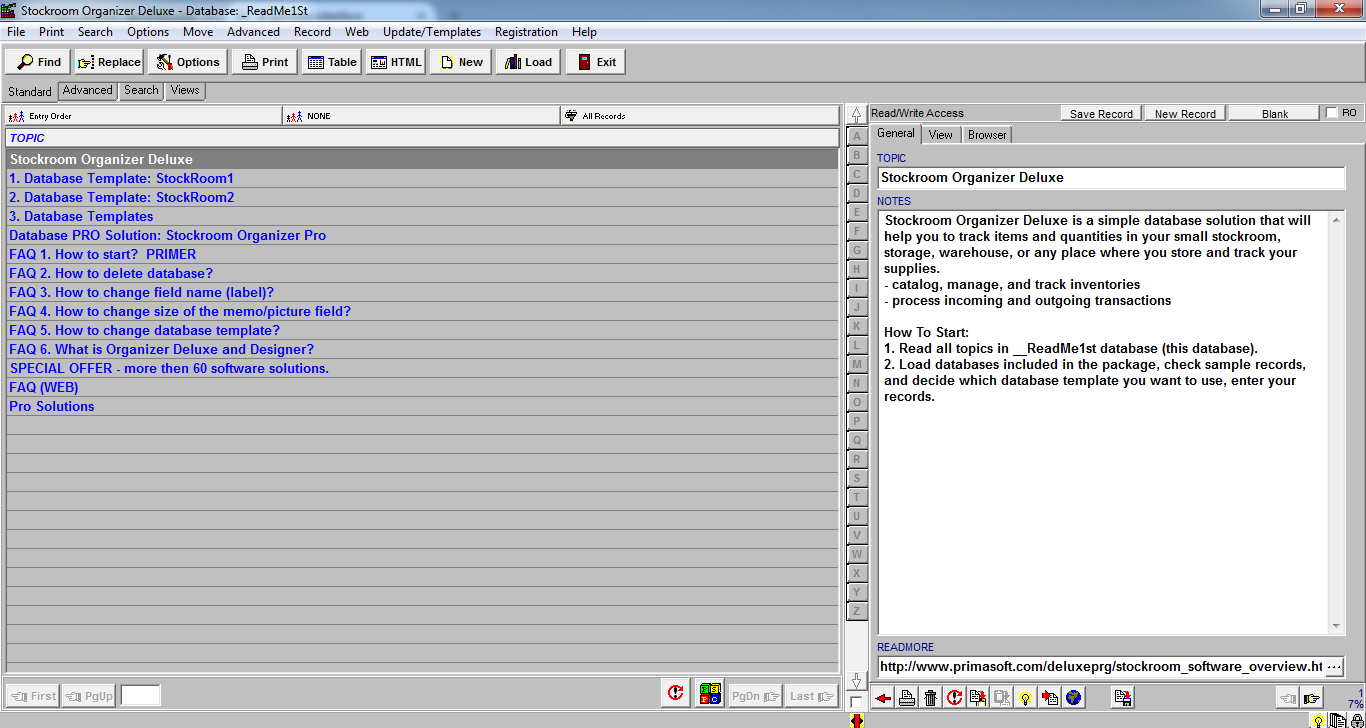1366x728 pixels.
Task: Click into the TOPIC input field
Action: (1111, 177)
